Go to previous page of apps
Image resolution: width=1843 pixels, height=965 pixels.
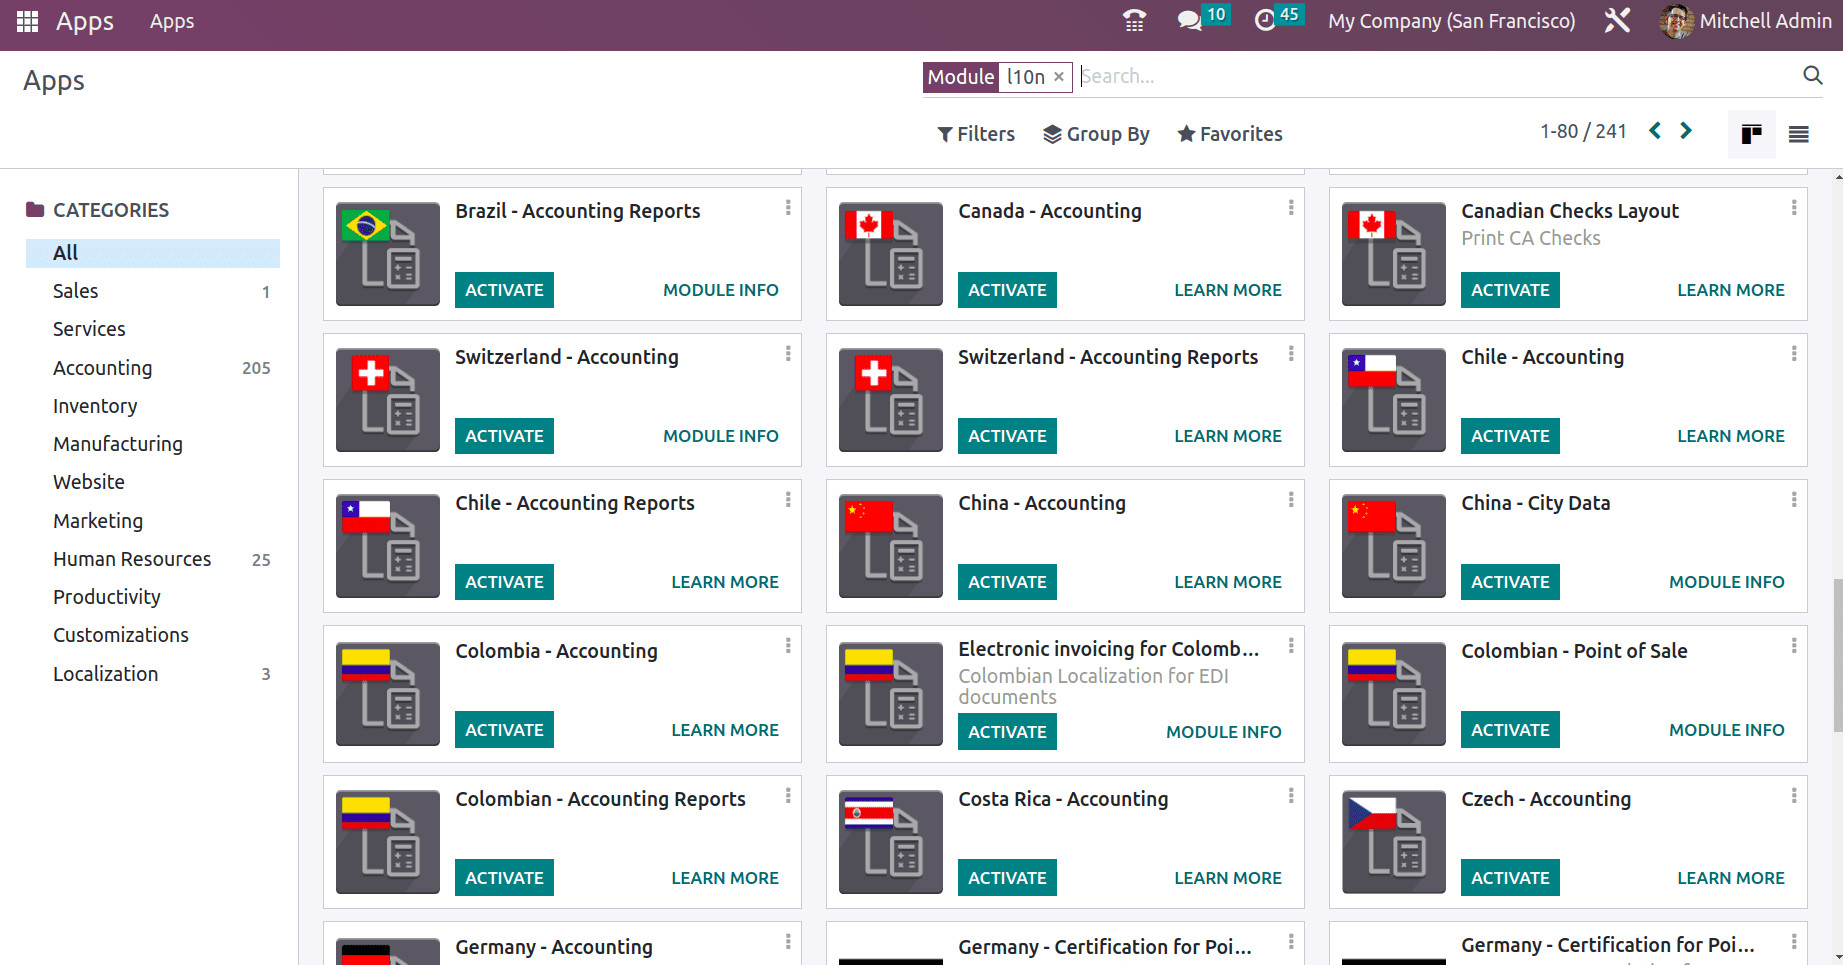tap(1655, 131)
